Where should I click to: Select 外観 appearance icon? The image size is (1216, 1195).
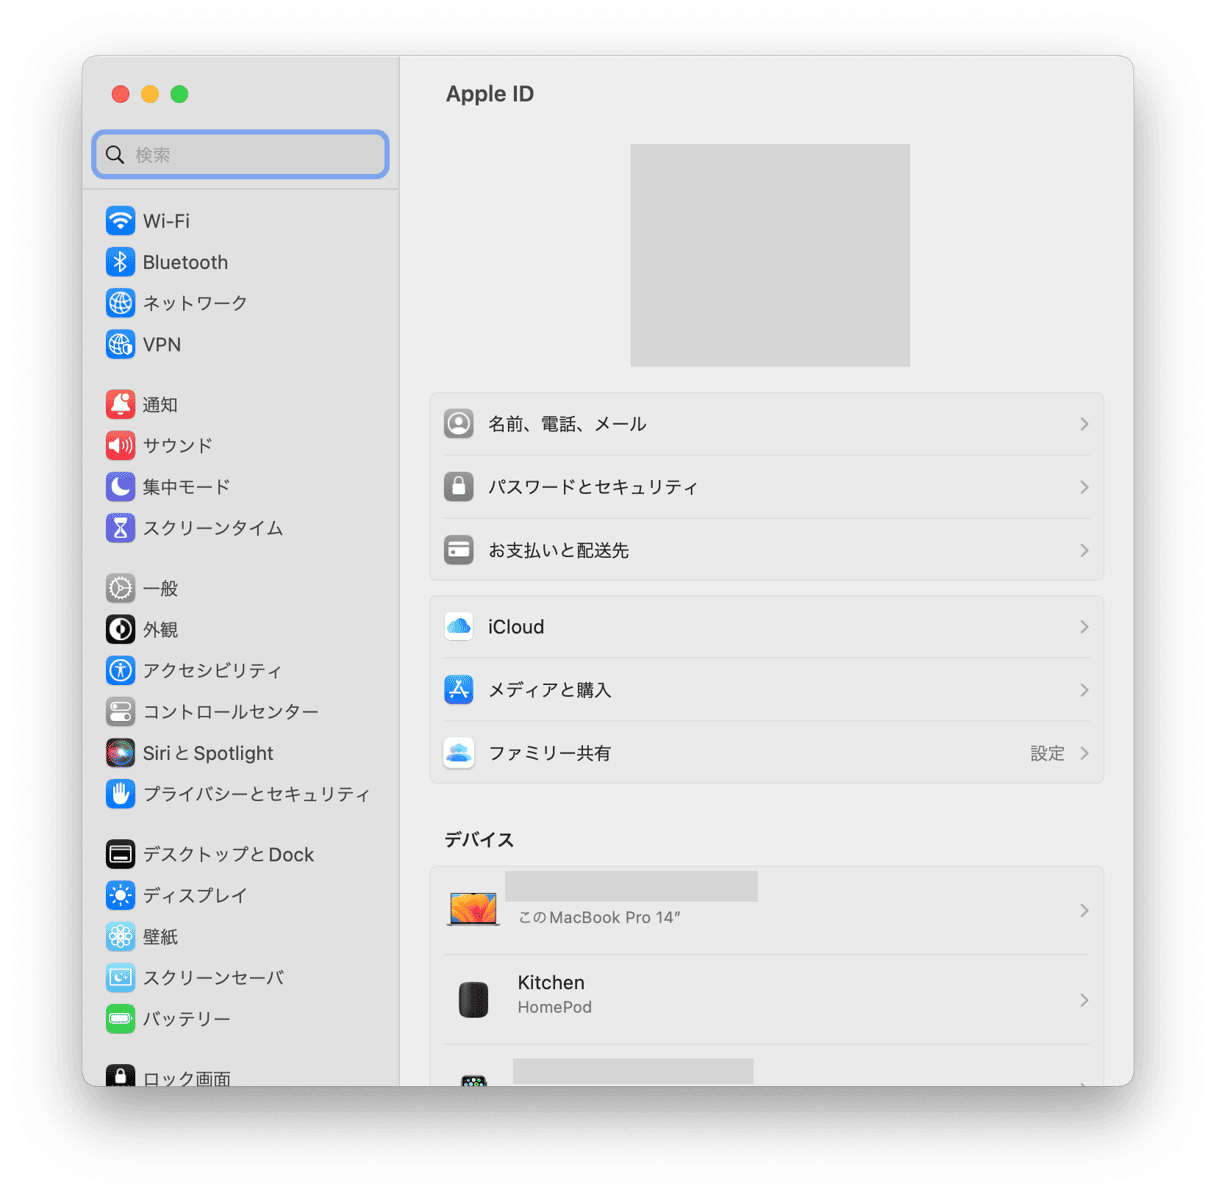click(x=120, y=629)
